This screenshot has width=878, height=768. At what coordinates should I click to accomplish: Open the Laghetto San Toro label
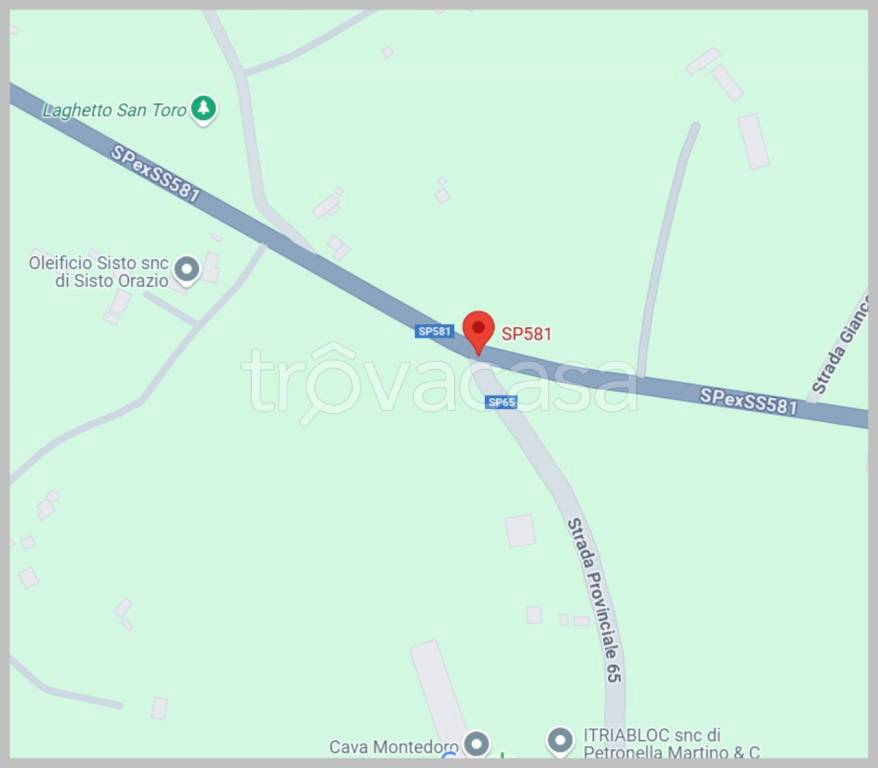[x=115, y=110]
